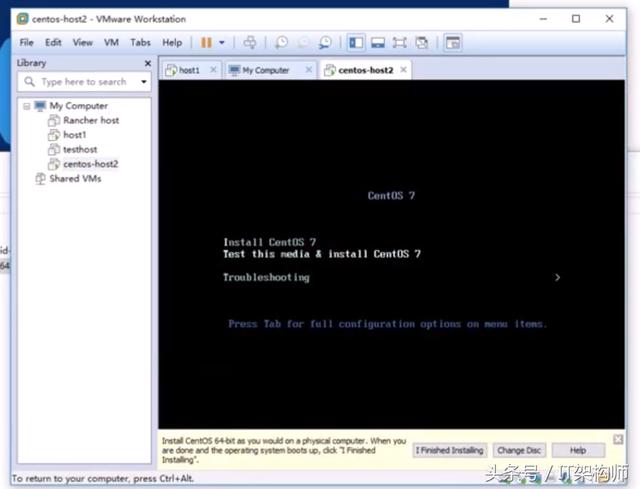Choose Install CentOS 7 boot entry

click(x=269, y=242)
